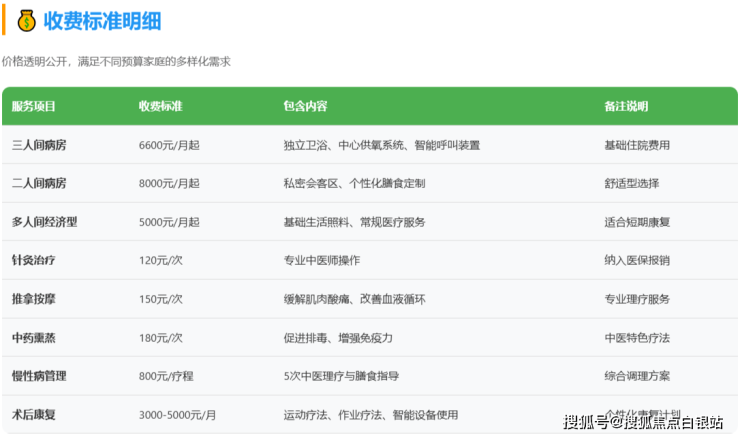740x438 pixels.
Task: Select the 纳入医保报销 remark
Action: 637,260
